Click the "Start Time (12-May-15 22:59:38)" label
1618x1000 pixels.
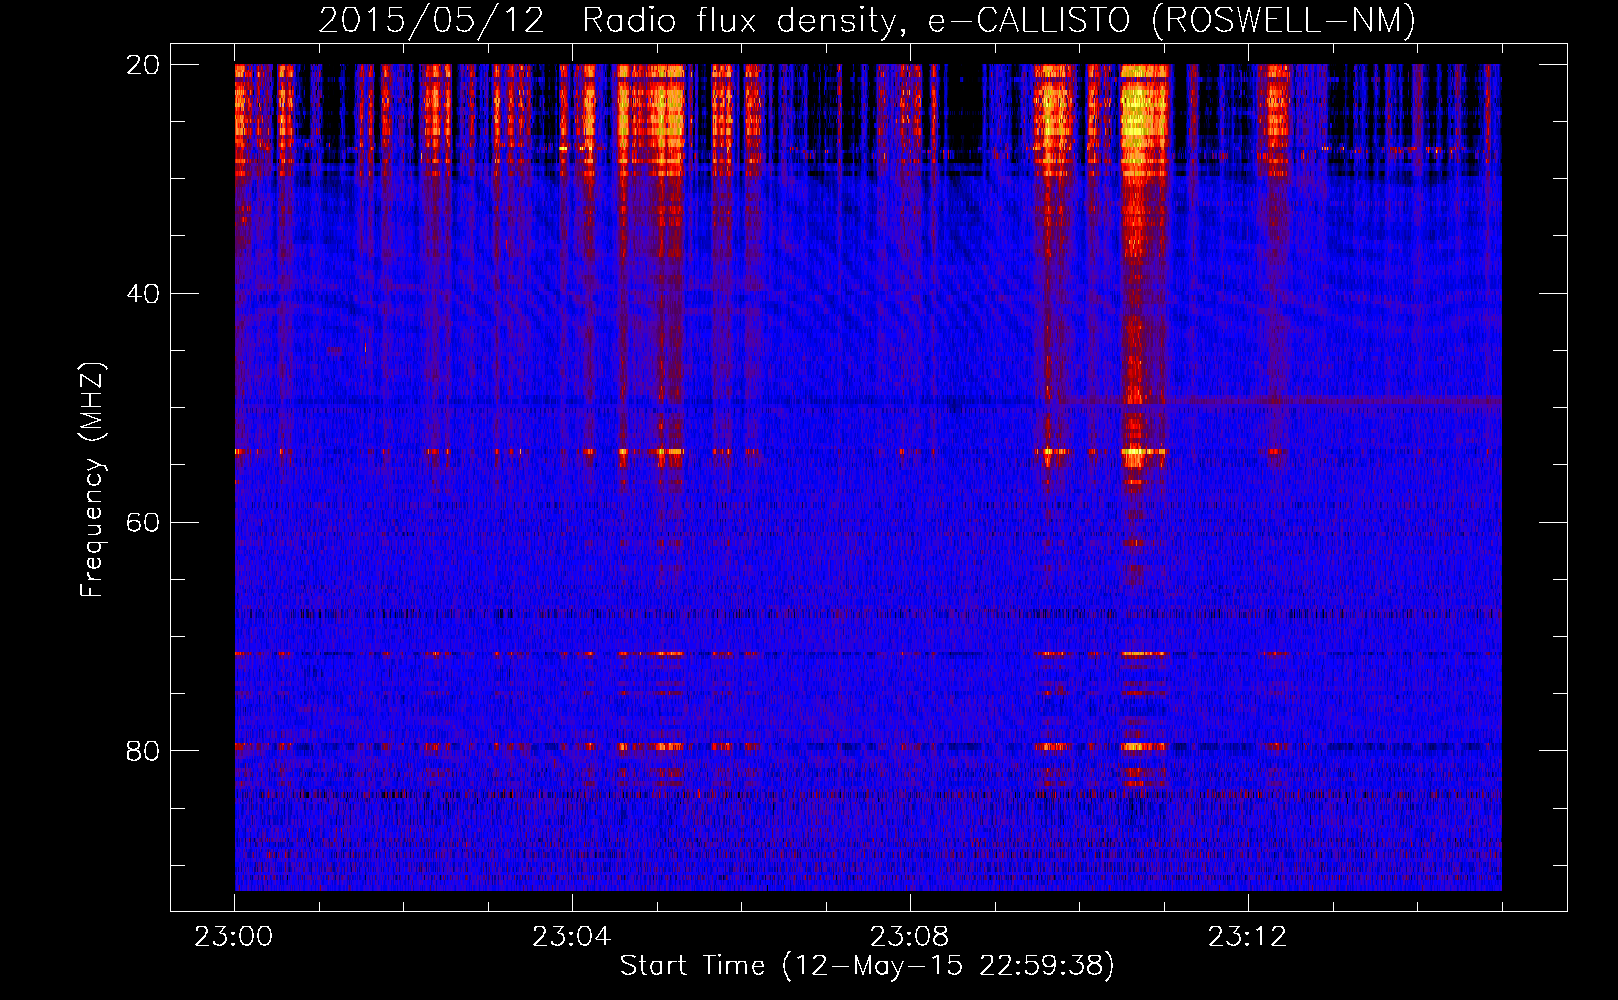coord(867,966)
